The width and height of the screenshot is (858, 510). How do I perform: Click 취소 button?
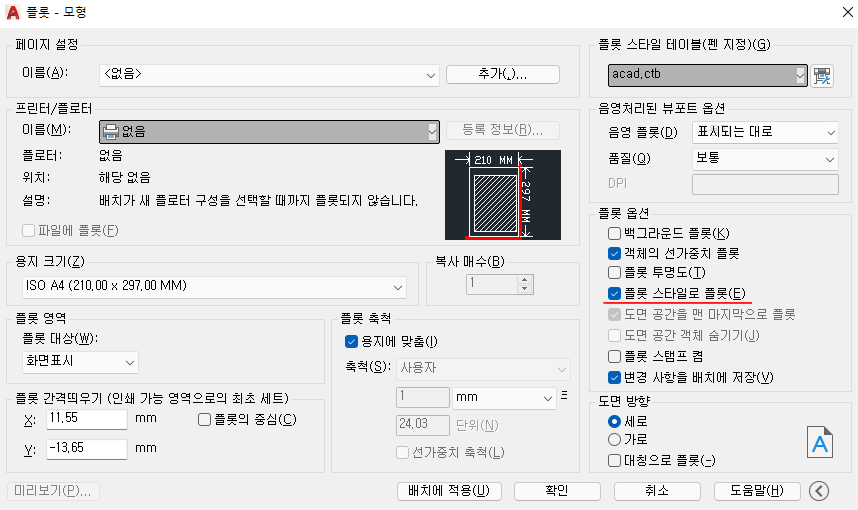point(657,491)
